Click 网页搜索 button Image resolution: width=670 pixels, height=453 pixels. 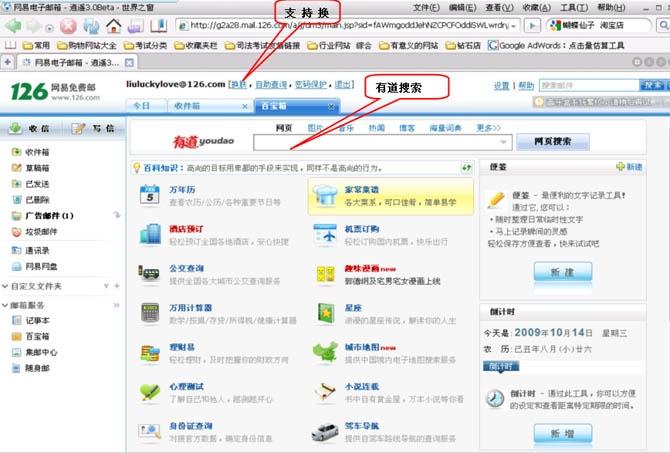553,142
